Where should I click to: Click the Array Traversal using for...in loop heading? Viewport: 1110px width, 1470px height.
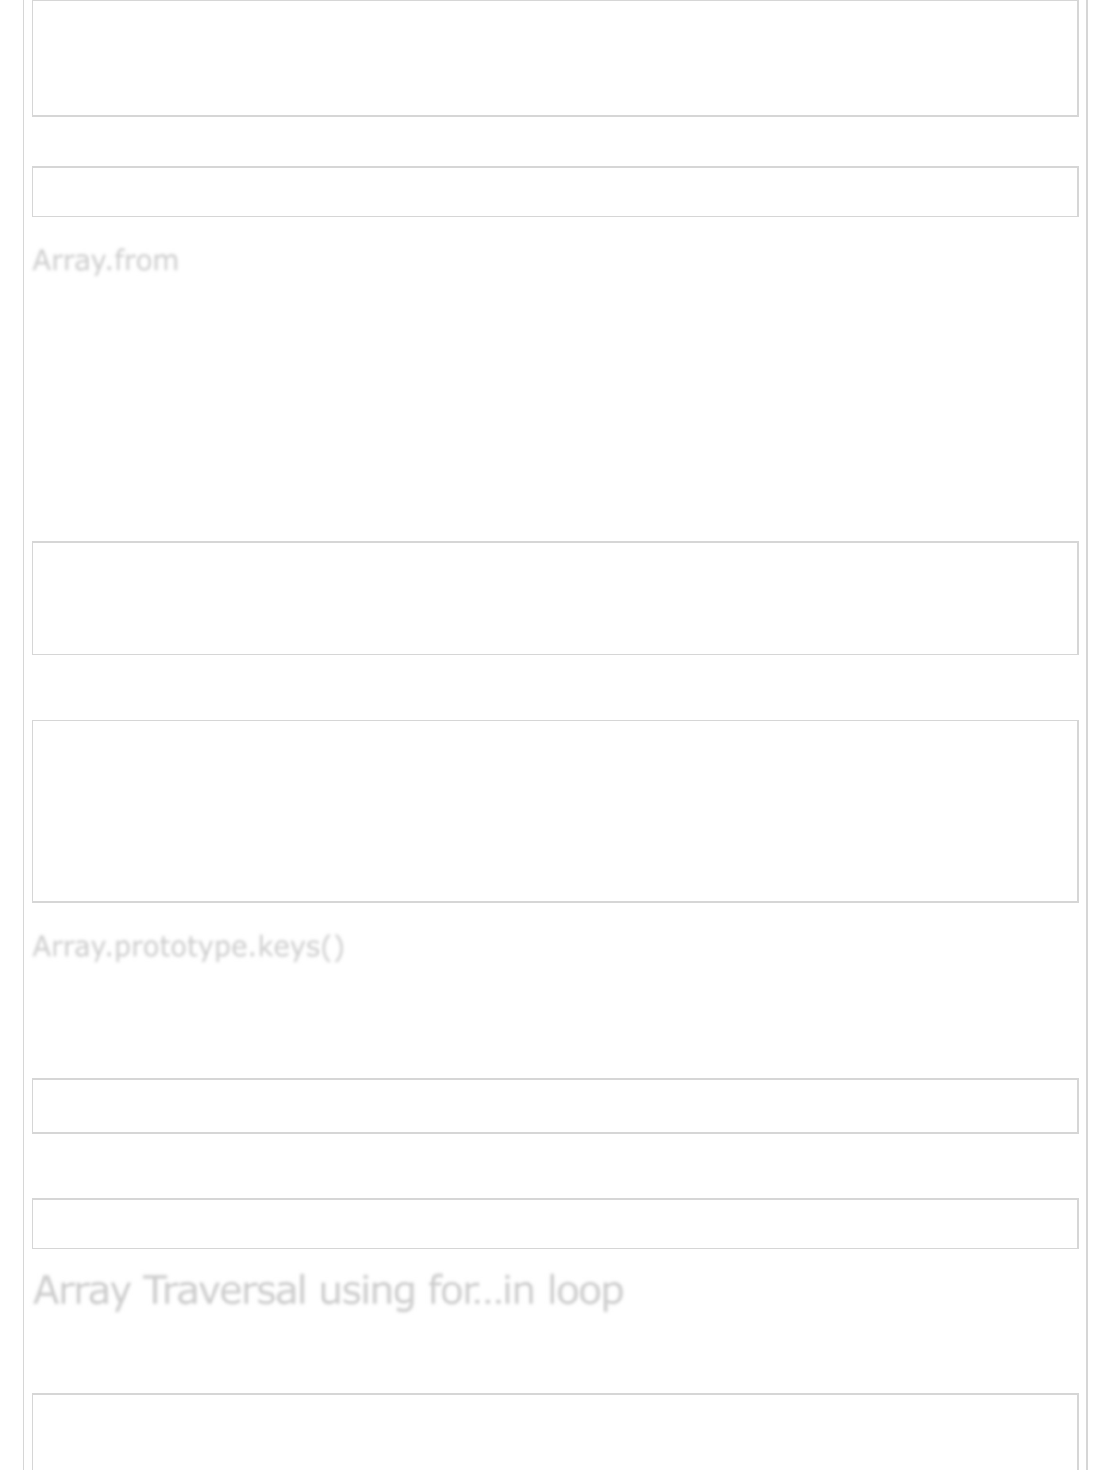[328, 1290]
